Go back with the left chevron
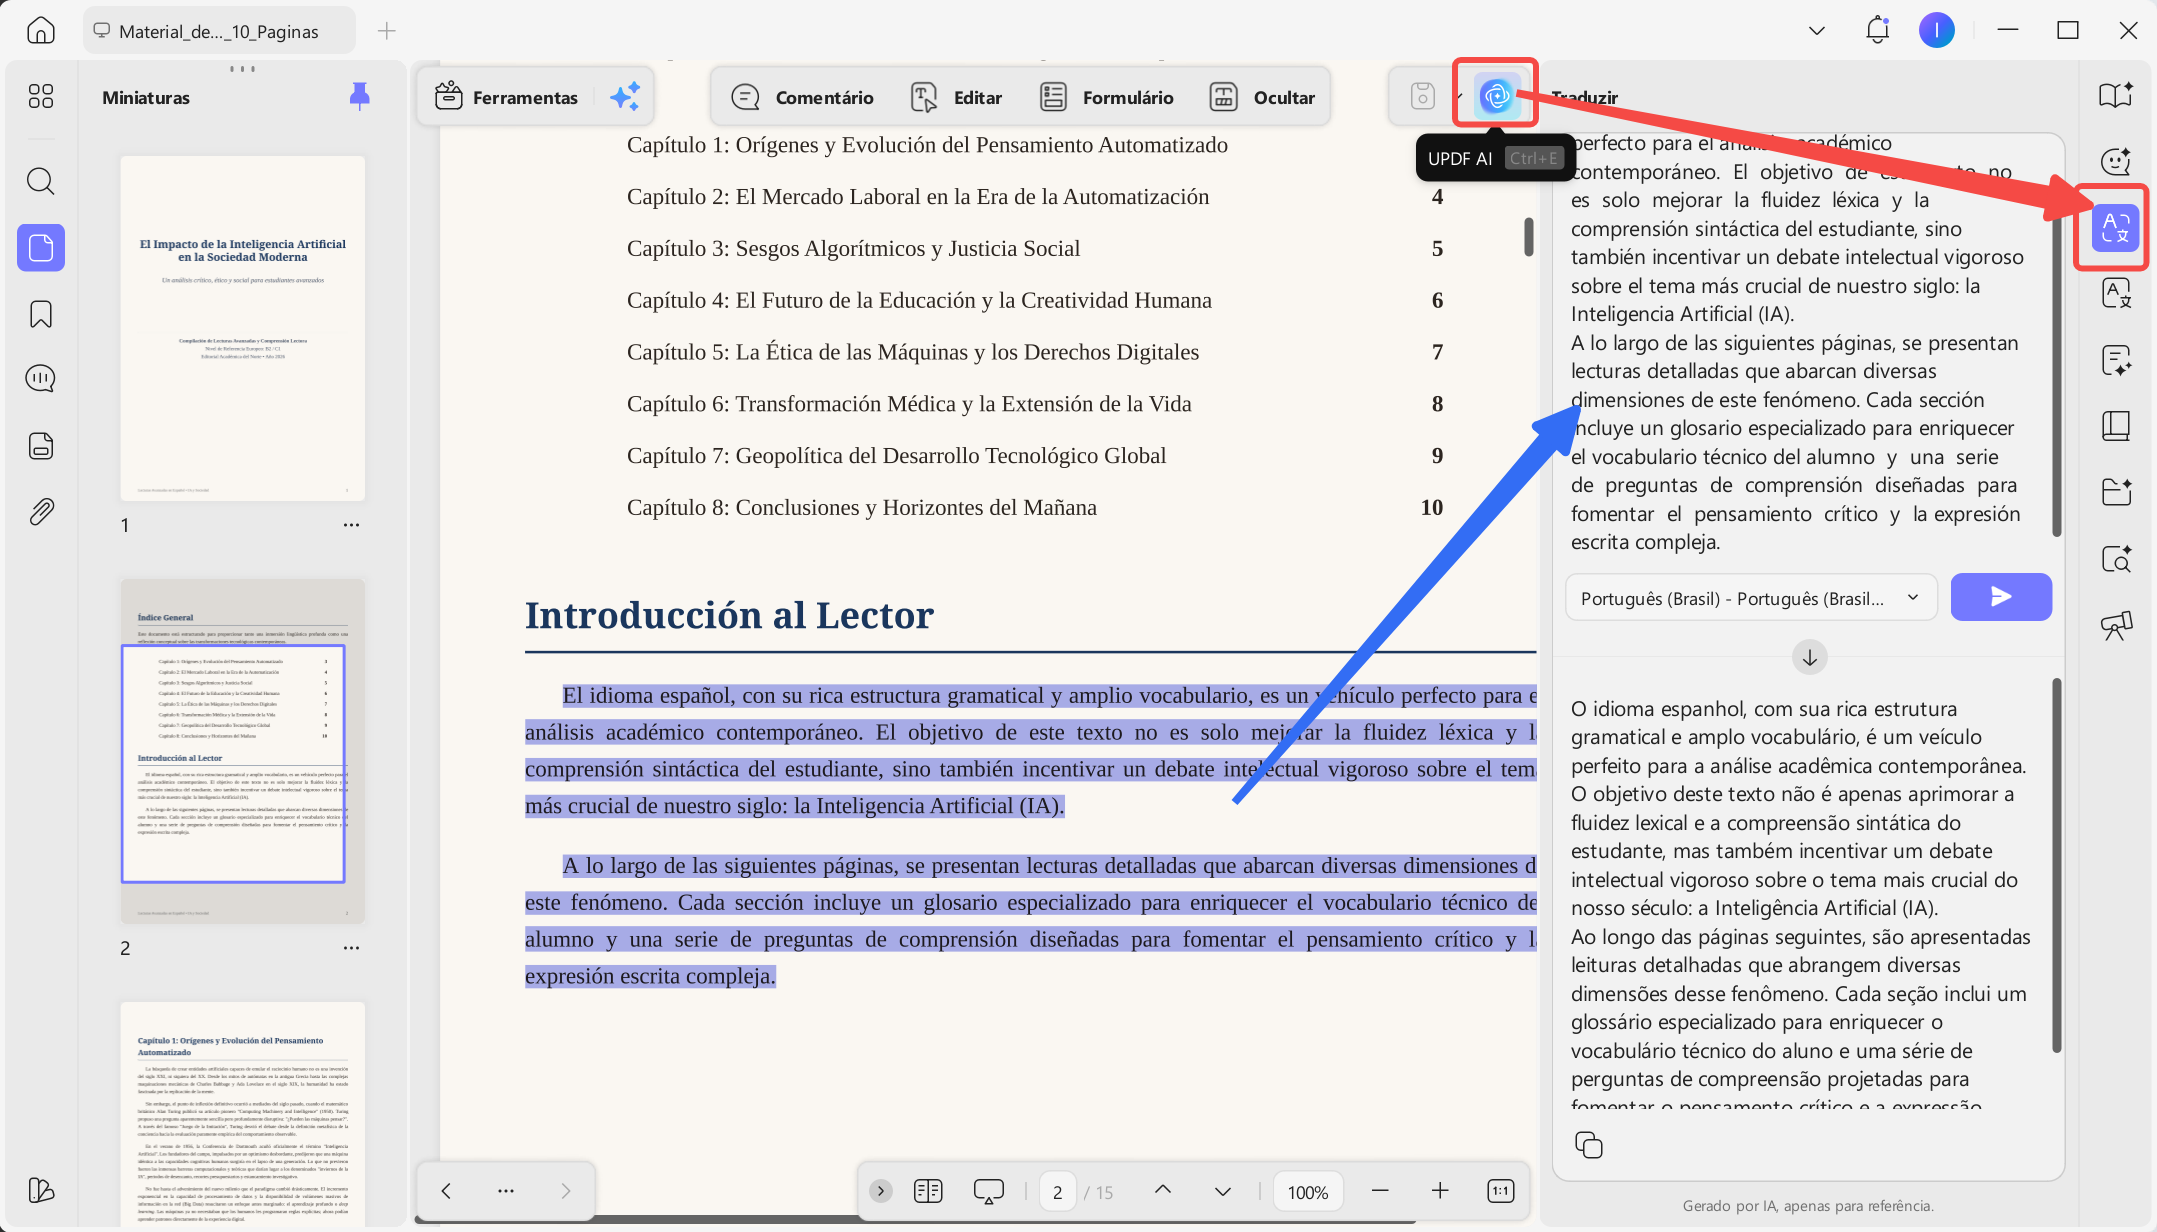 [x=447, y=1191]
